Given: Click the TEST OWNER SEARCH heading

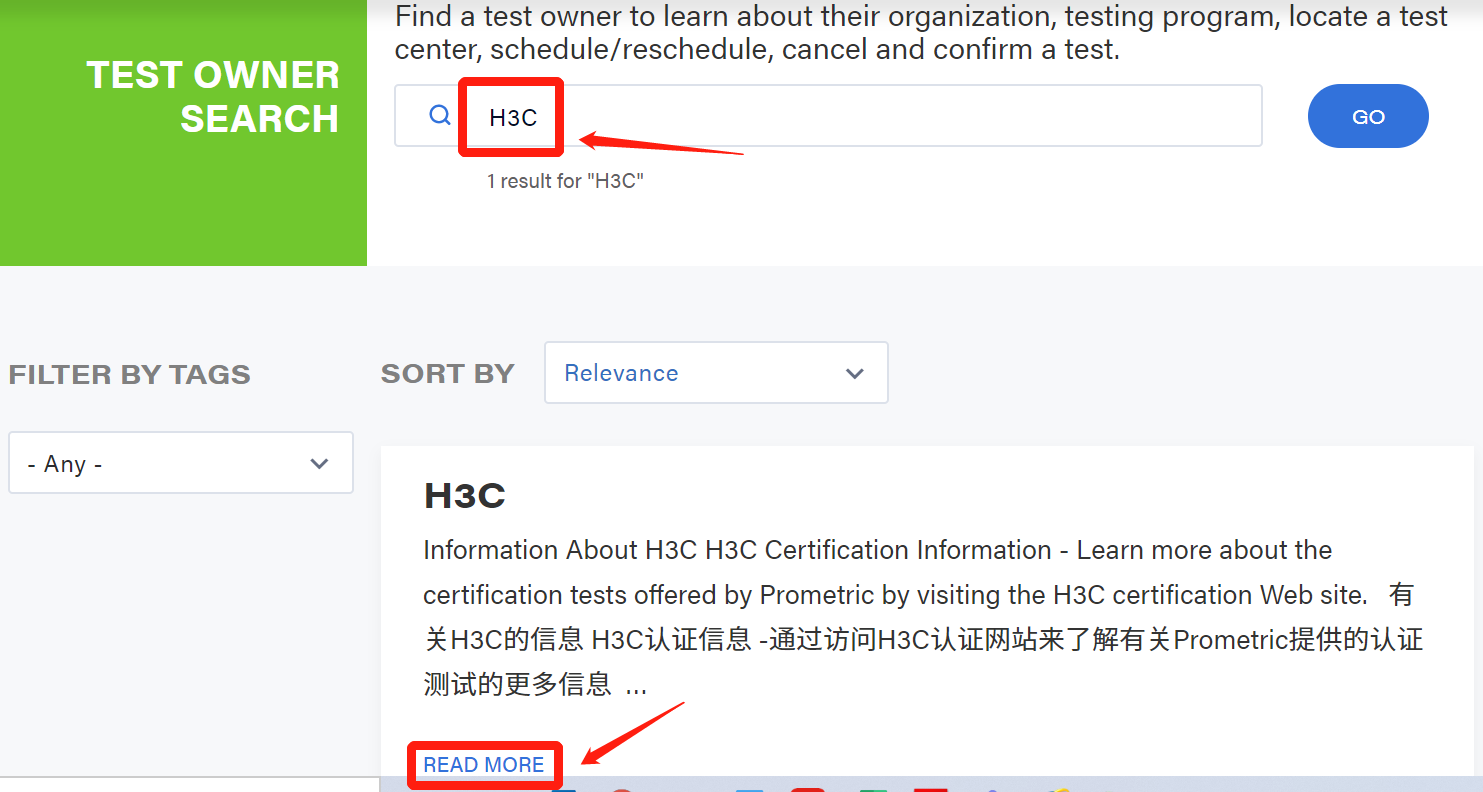Looking at the screenshot, I should coord(213,97).
